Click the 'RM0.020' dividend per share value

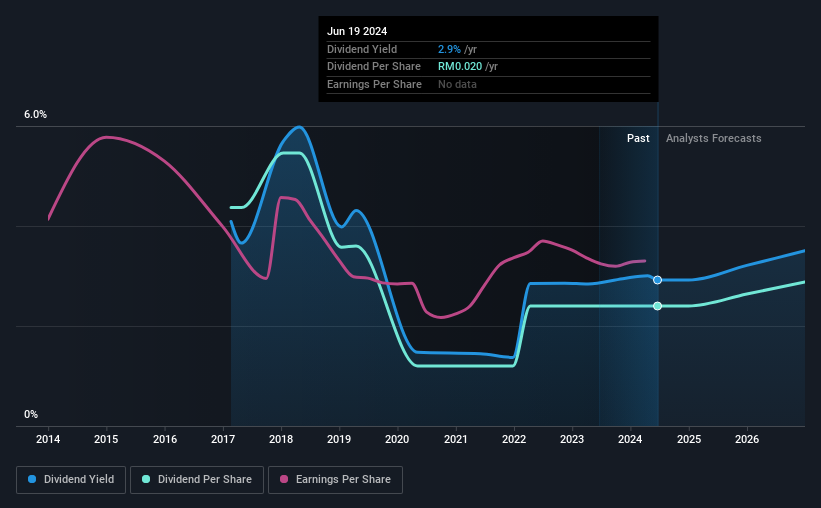coord(460,67)
